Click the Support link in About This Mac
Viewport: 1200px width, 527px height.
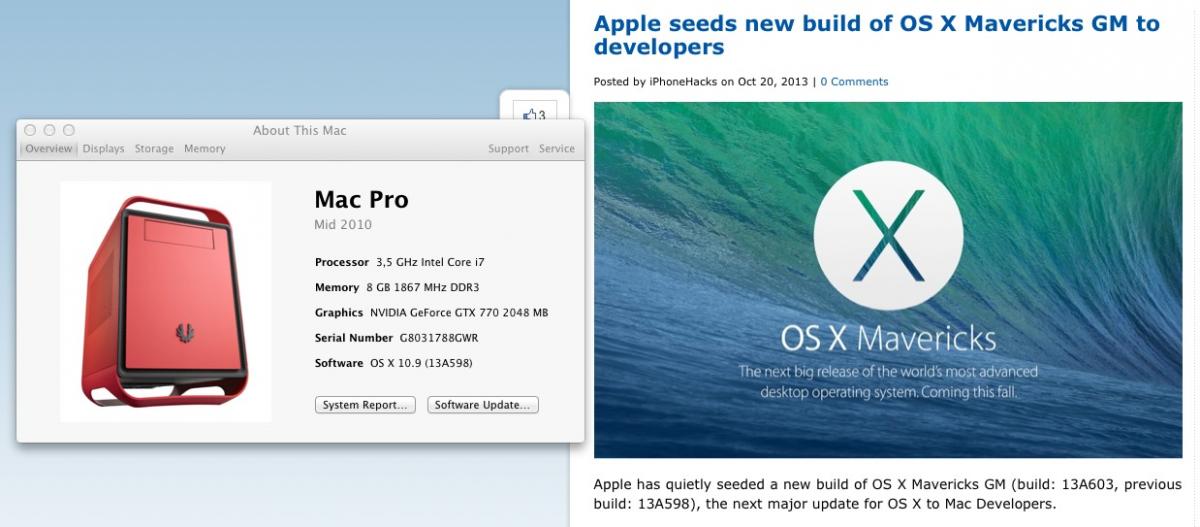[x=508, y=149]
